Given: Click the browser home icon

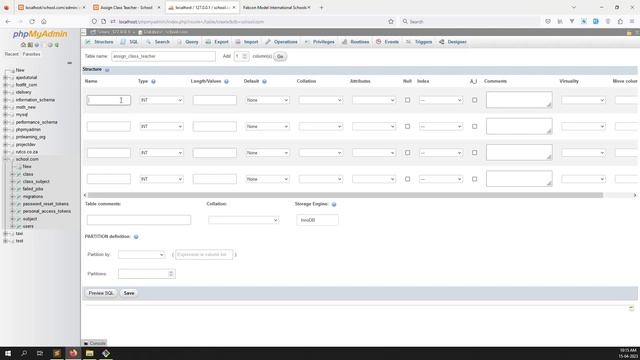Looking at the screenshot, I should tap(44, 21).
